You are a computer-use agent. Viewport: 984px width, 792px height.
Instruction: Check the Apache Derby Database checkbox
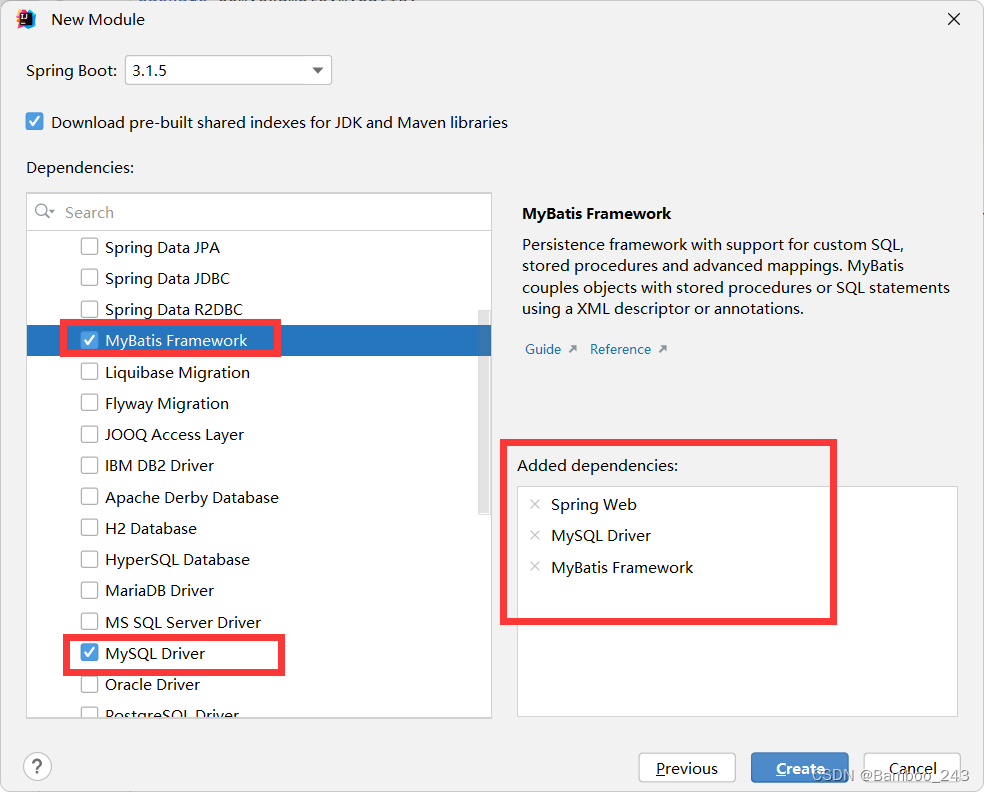89,496
